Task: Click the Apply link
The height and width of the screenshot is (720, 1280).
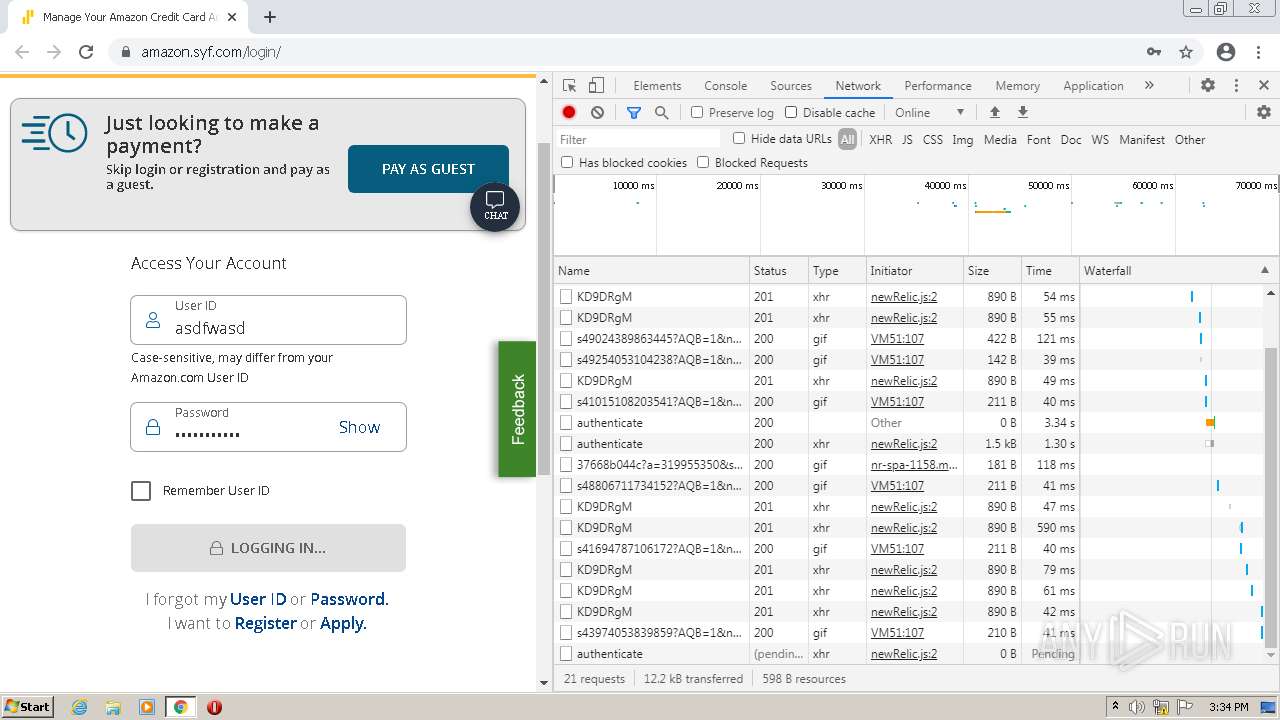Action: click(x=342, y=623)
